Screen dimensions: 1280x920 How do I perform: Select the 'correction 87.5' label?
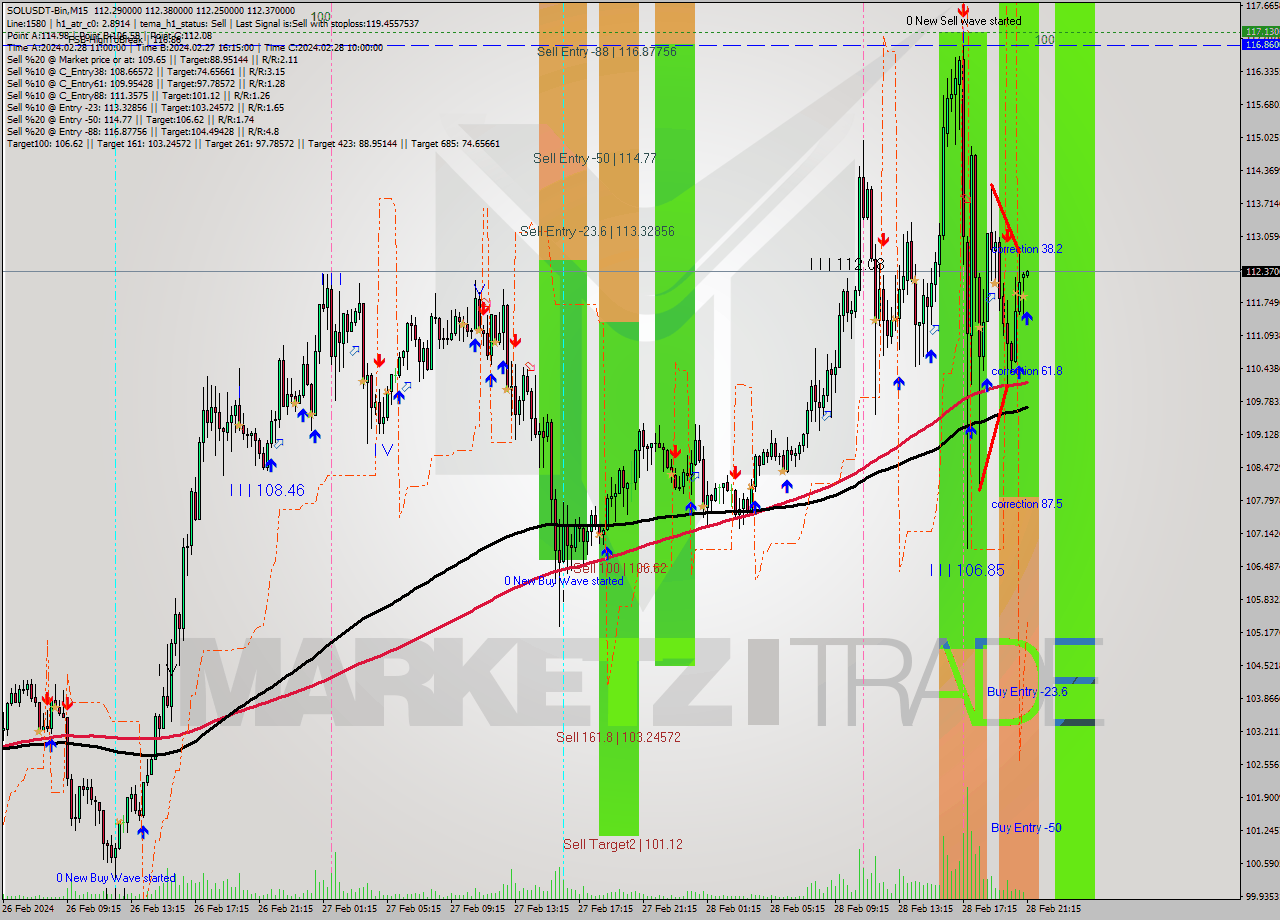tap(1027, 504)
